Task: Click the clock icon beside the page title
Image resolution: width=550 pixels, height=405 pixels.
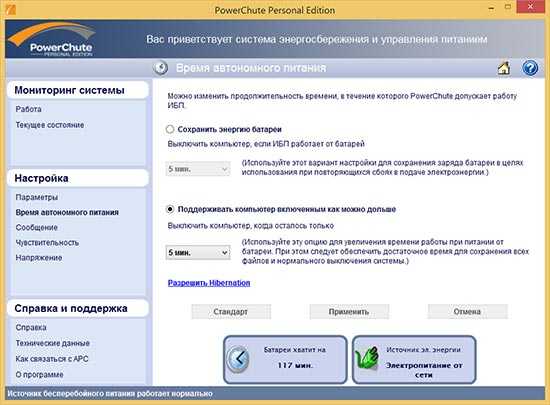Action: (x=161, y=68)
